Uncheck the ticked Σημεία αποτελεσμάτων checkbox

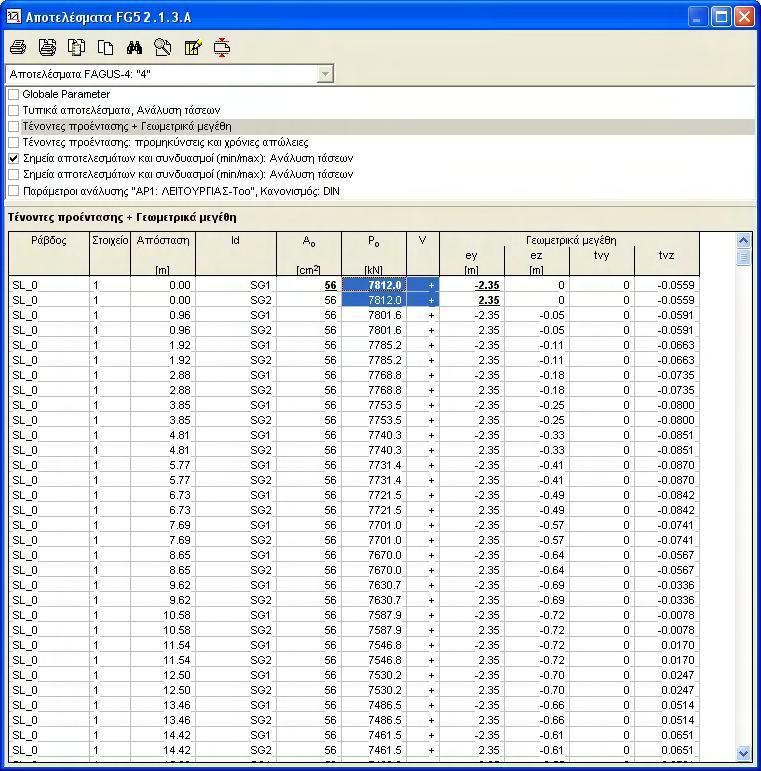[14, 158]
